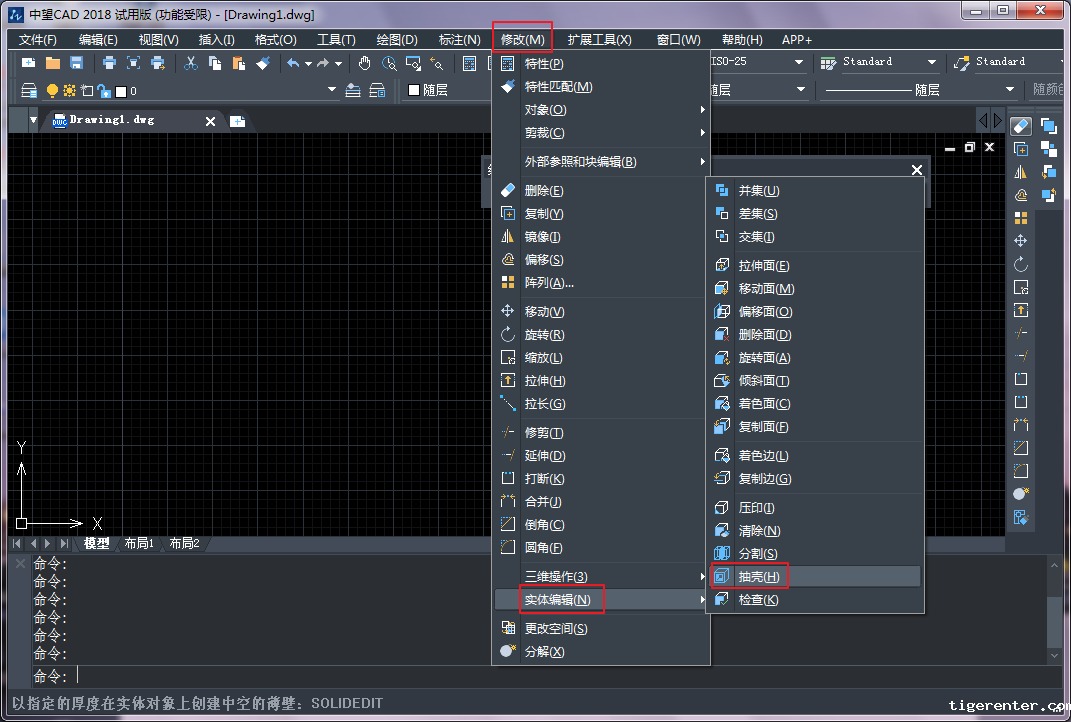This screenshot has width=1071, height=722.
Task: Click the white layer color swatch
Action: [x=120, y=91]
